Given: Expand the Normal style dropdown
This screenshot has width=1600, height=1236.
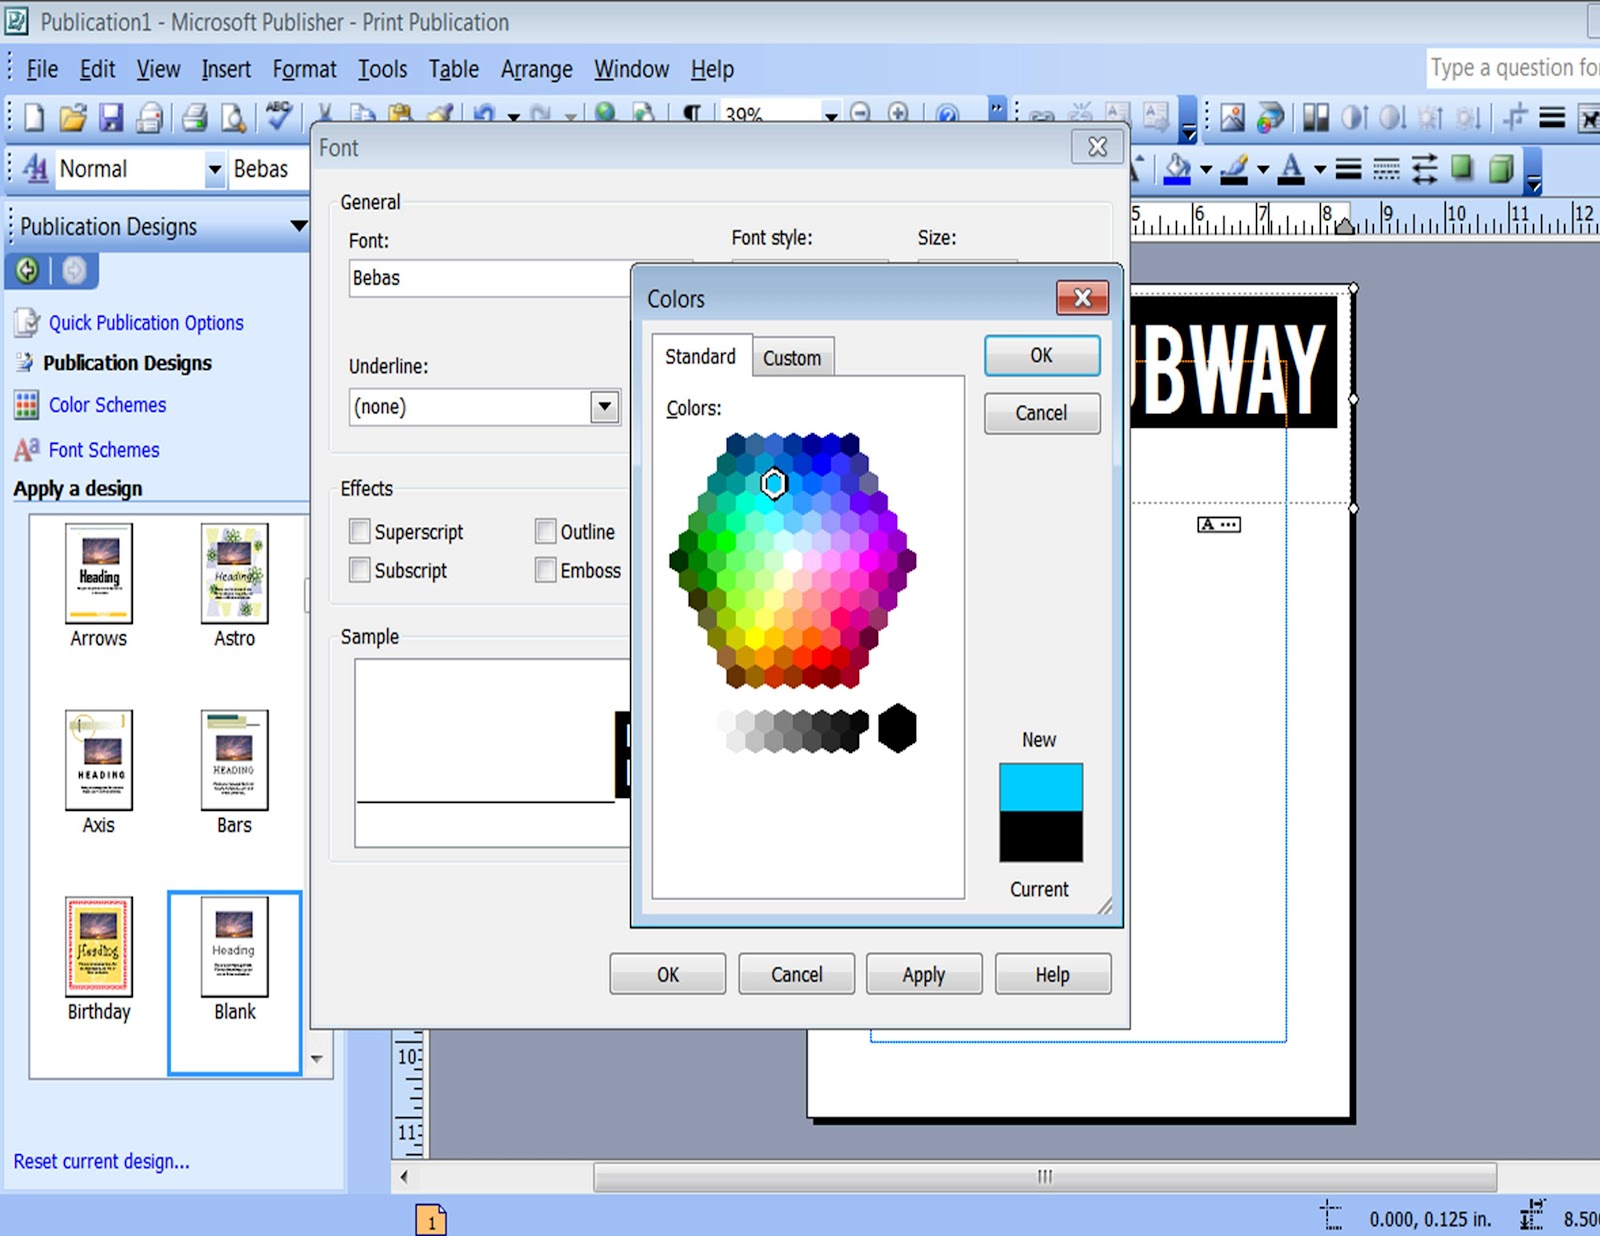Looking at the screenshot, I should 213,168.
